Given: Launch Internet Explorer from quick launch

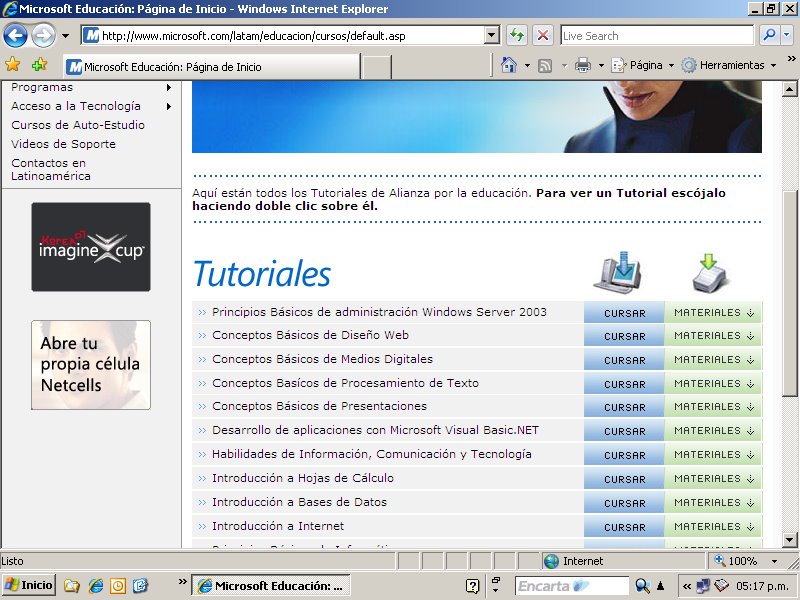Looking at the screenshot, I should tap(95, 586).
